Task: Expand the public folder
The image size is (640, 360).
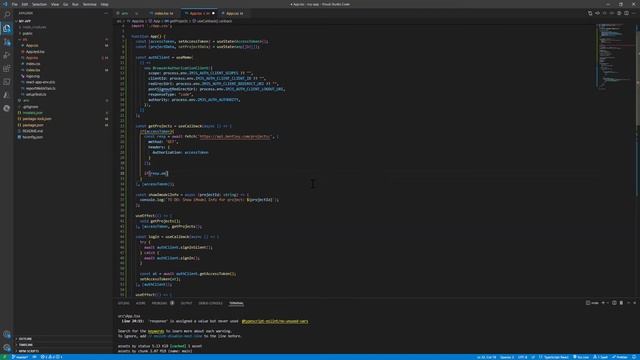Action: coord(27,33)
